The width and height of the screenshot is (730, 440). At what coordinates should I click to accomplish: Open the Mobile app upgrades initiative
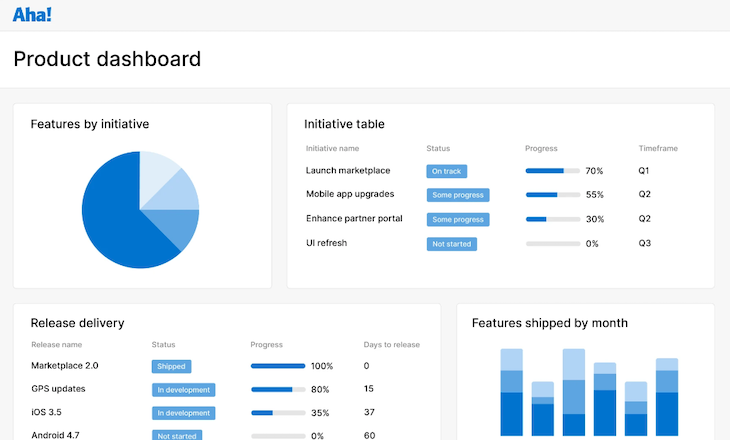pyautogui.click(x=350, y=194)
